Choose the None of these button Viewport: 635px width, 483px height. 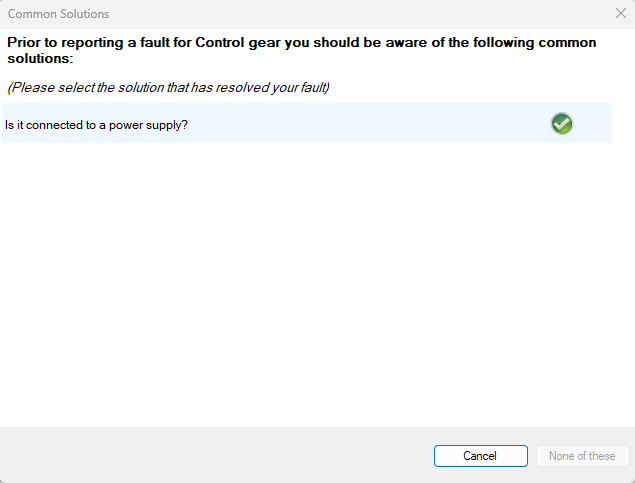click(x=582, y=456)
